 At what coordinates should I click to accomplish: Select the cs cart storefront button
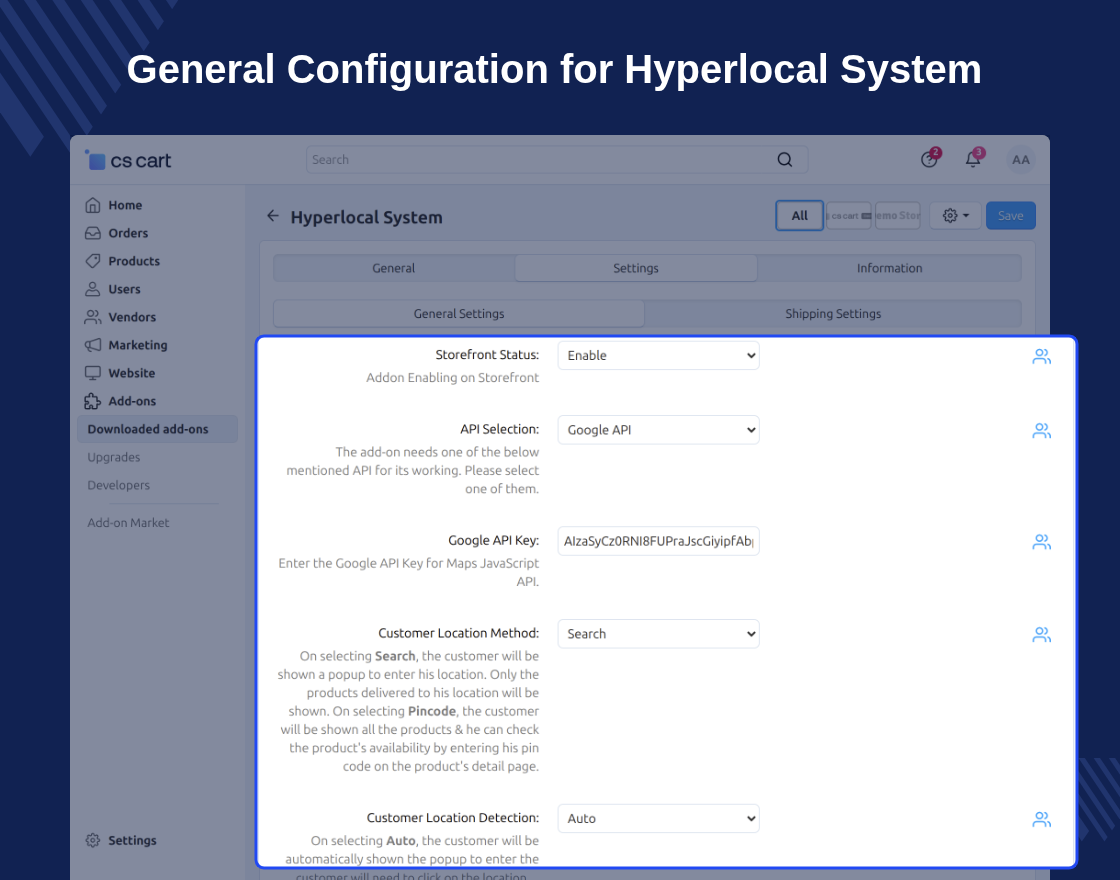click(849, 216)
